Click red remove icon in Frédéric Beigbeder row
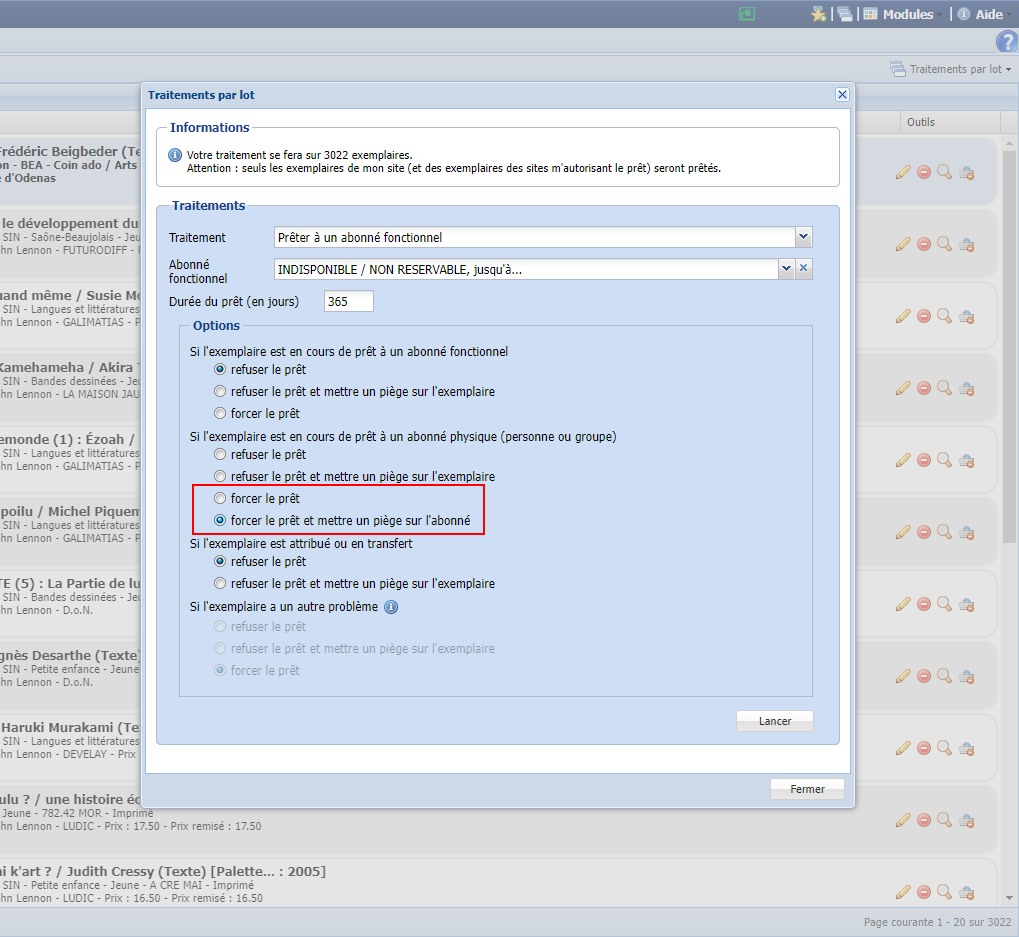The width and height of the screenshot is (1019, 937). click(924, 172)
